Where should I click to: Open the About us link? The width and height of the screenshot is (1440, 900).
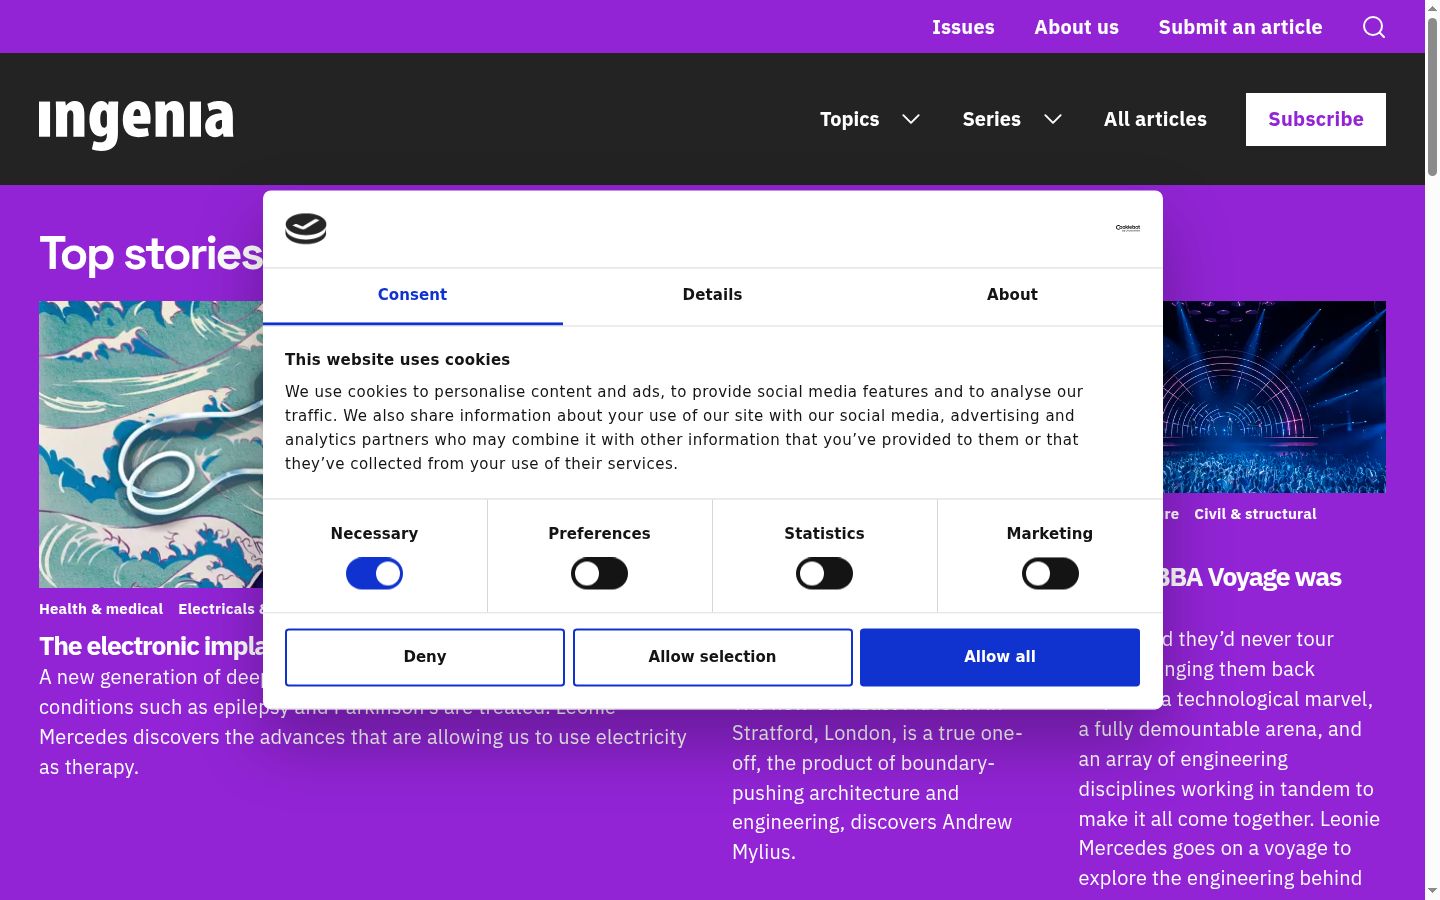[x=1076, y=27]
